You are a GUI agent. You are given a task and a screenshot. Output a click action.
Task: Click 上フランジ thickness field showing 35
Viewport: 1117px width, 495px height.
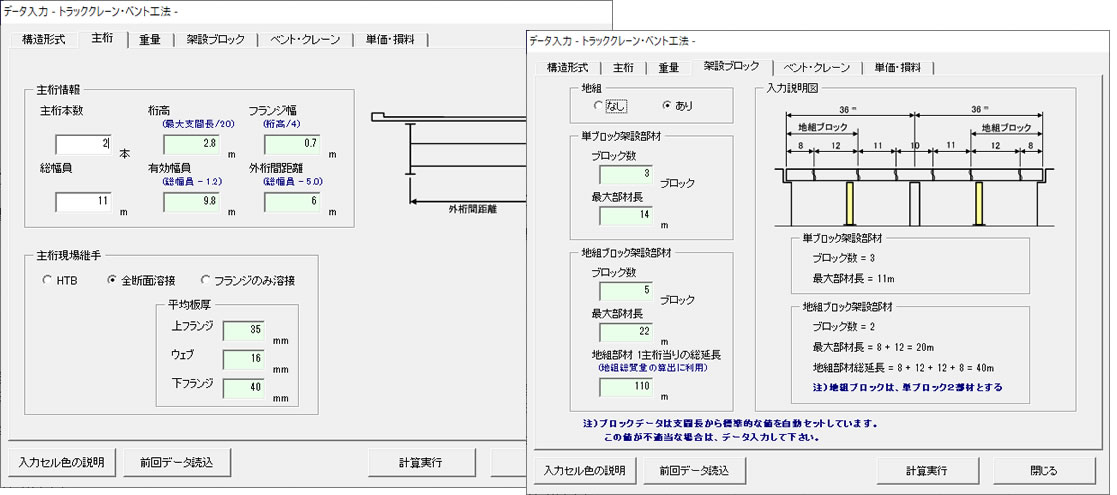pyautogui.click(x=244, y=330)
